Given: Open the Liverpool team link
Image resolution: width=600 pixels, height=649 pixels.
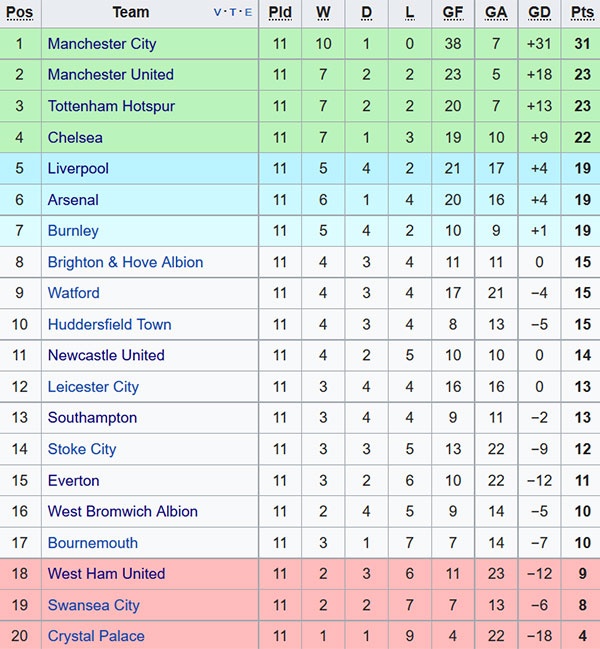Looking at the screenshot, I should [78, 169].
